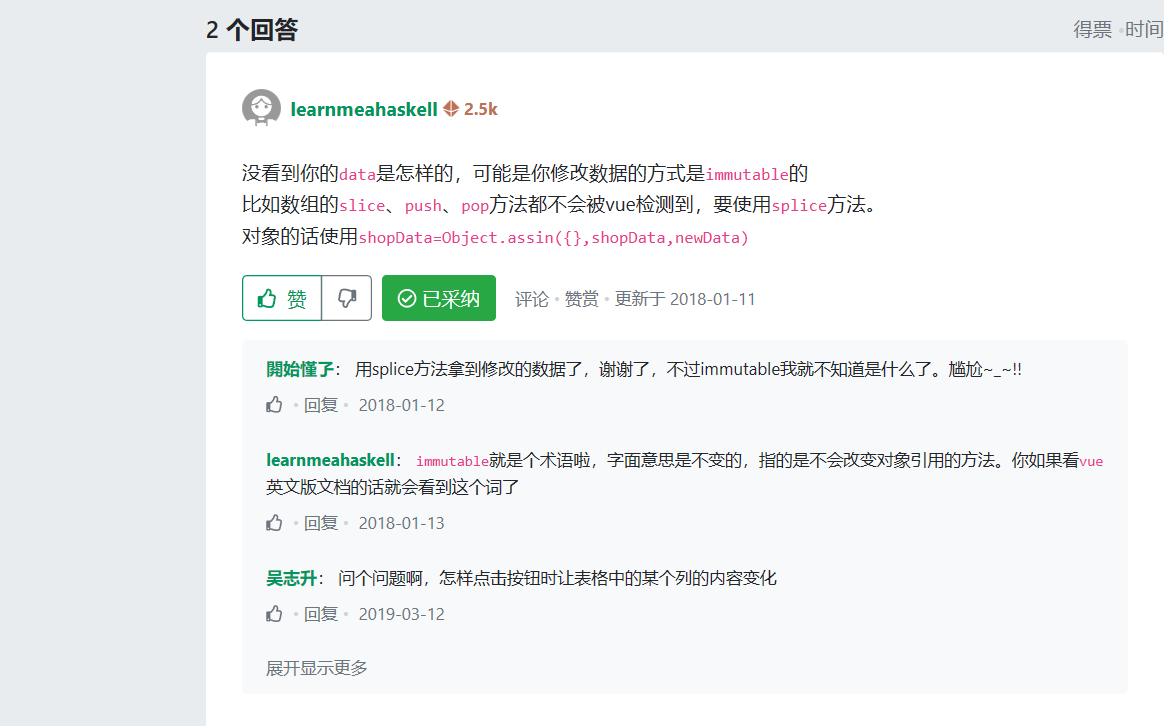Open learnmeahaskell profile in comment thread
1164x726 pixels.
330,460
